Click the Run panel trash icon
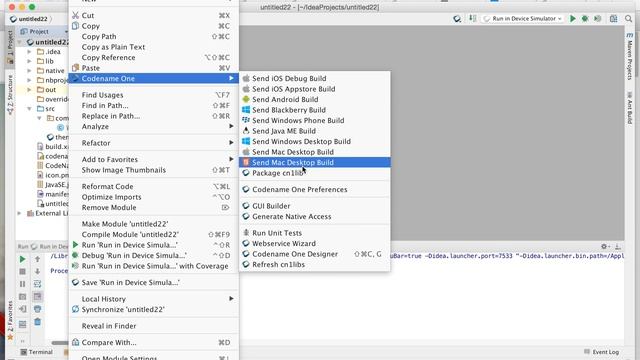This screenshot has height=360, width=640. click(x=38, y=322)
